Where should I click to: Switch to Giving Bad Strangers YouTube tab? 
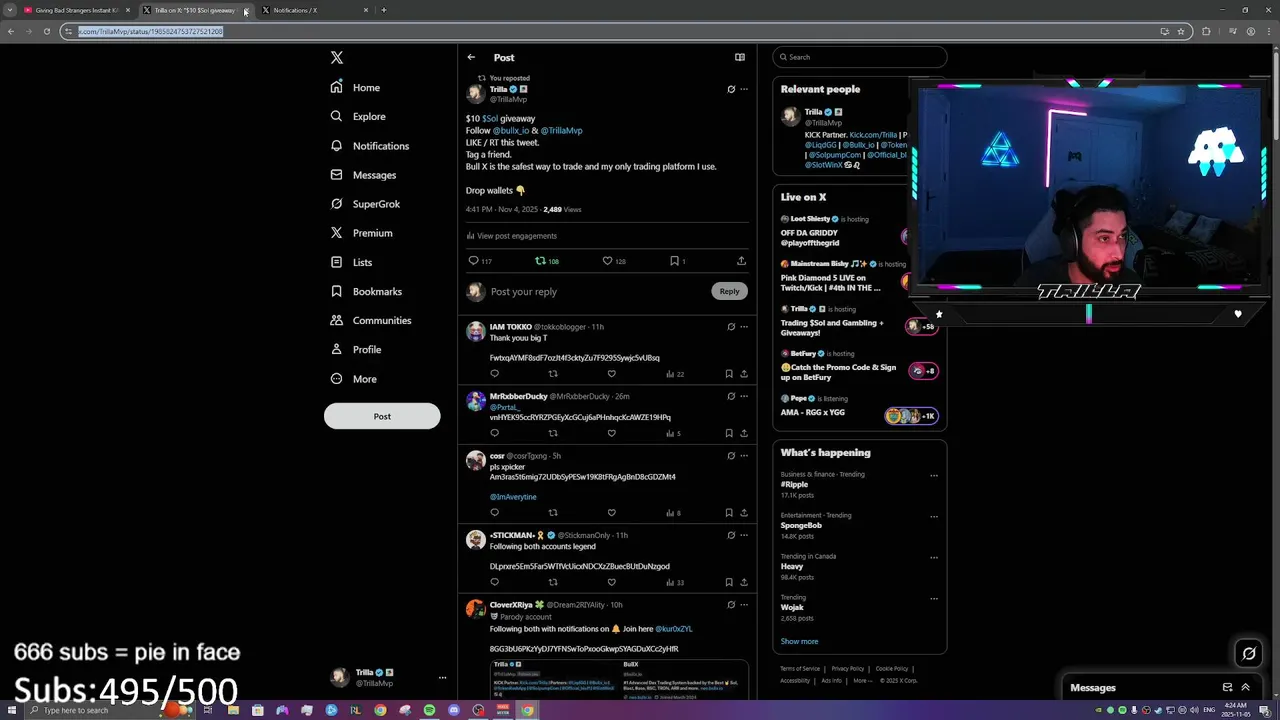pos(77,10)
